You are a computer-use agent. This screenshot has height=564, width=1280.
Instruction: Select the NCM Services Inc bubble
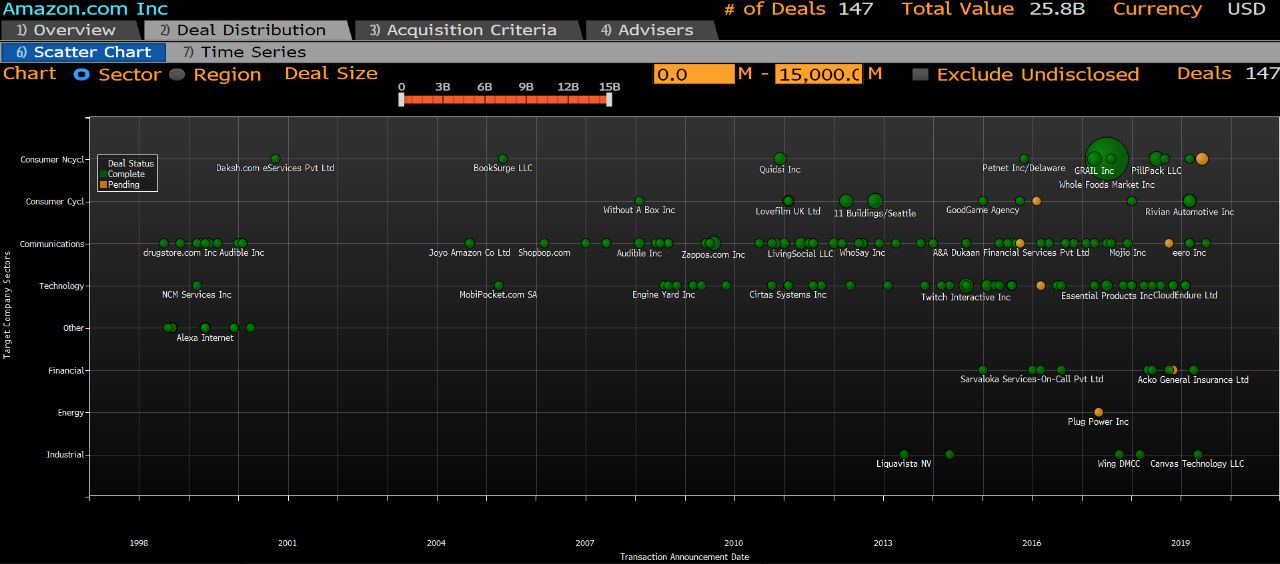tap(197, 285)
